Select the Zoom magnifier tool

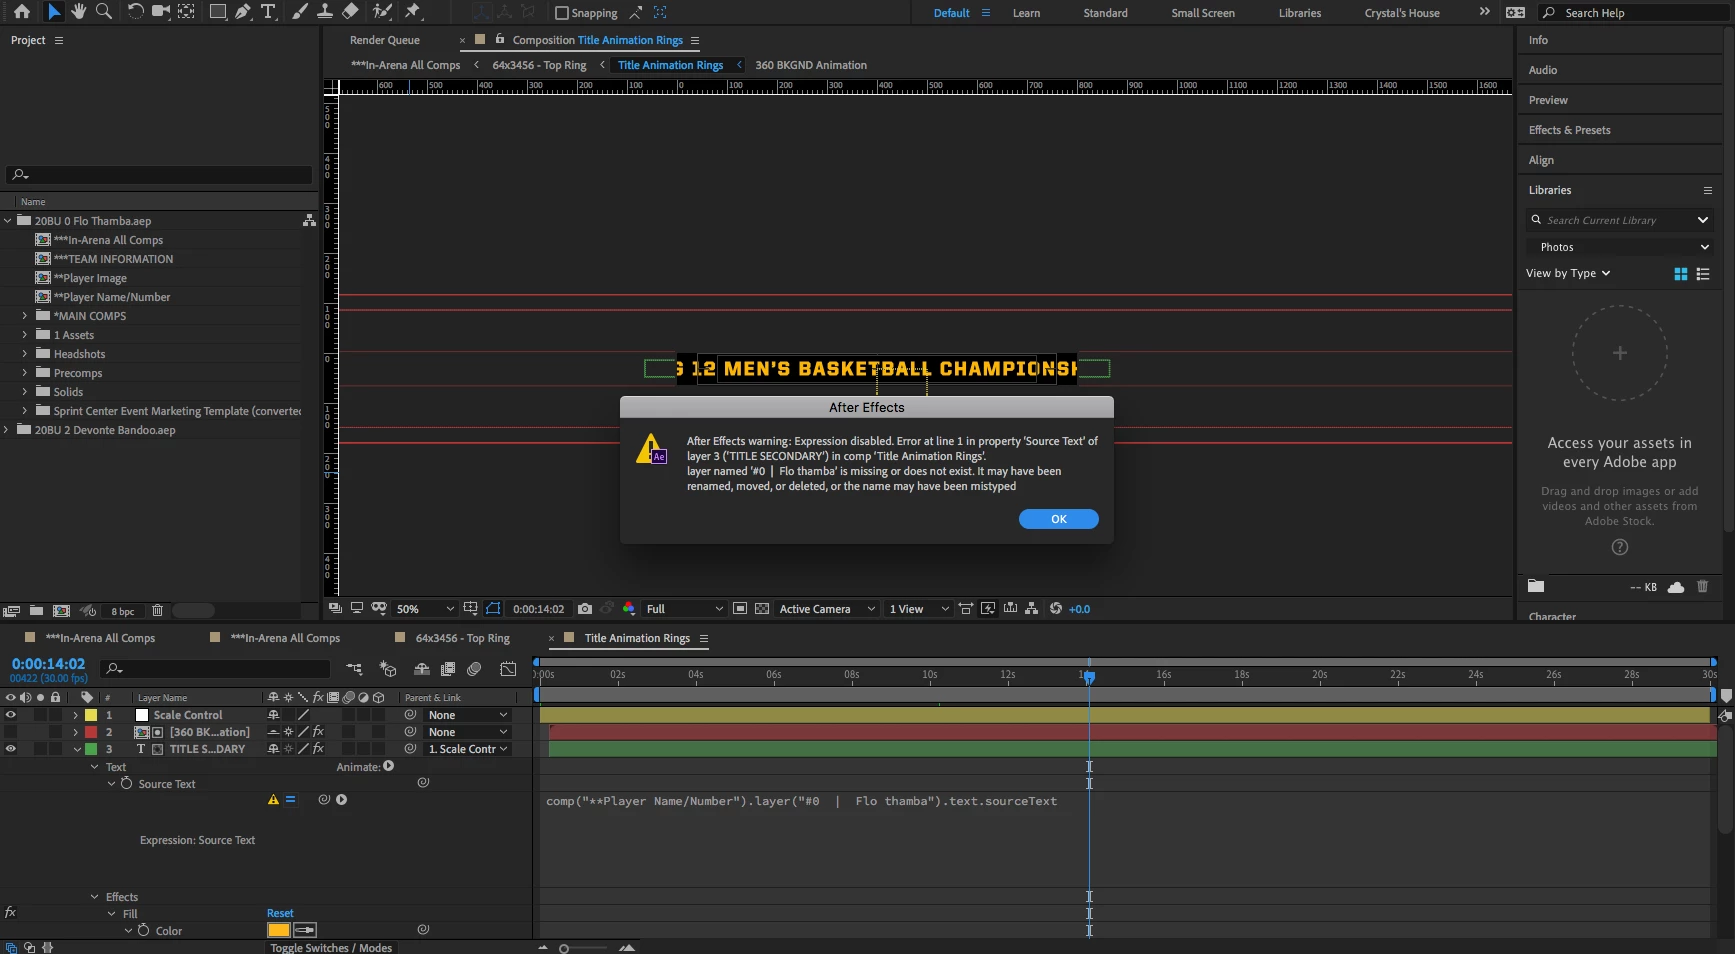click(103, 12)
